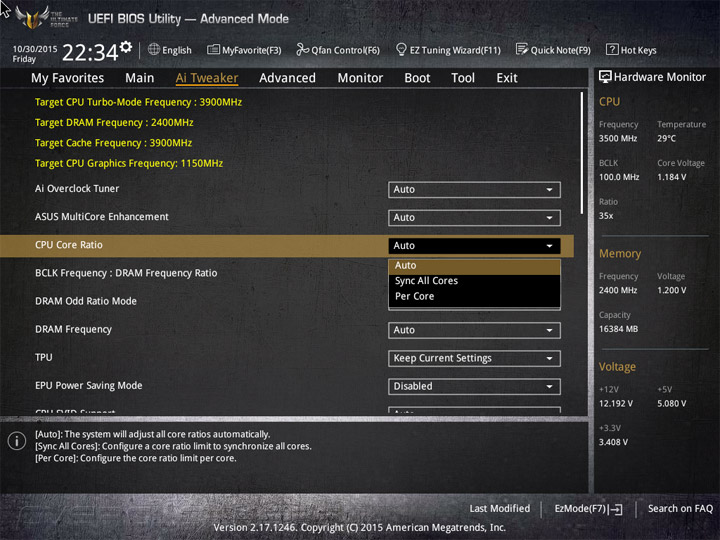This screenshot has height=540, width=720.
Task: Click the EZ Tuning Wizard(F11) label
Action: [x=455, y=50]
